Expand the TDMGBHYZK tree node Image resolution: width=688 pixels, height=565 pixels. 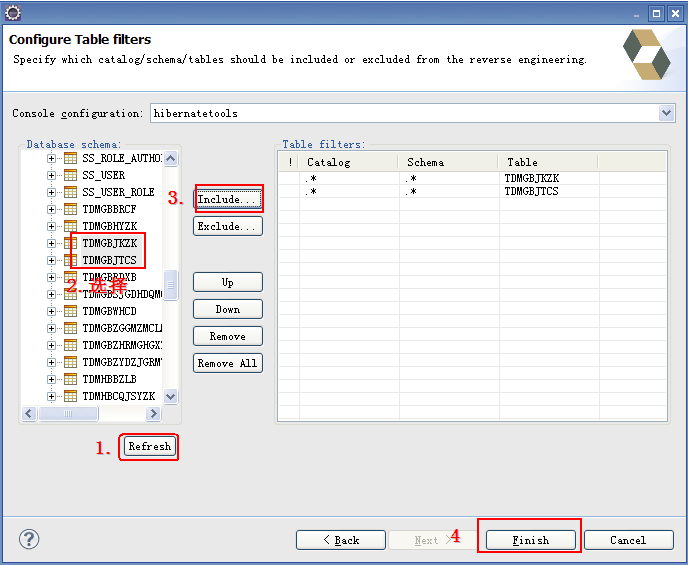51,226
